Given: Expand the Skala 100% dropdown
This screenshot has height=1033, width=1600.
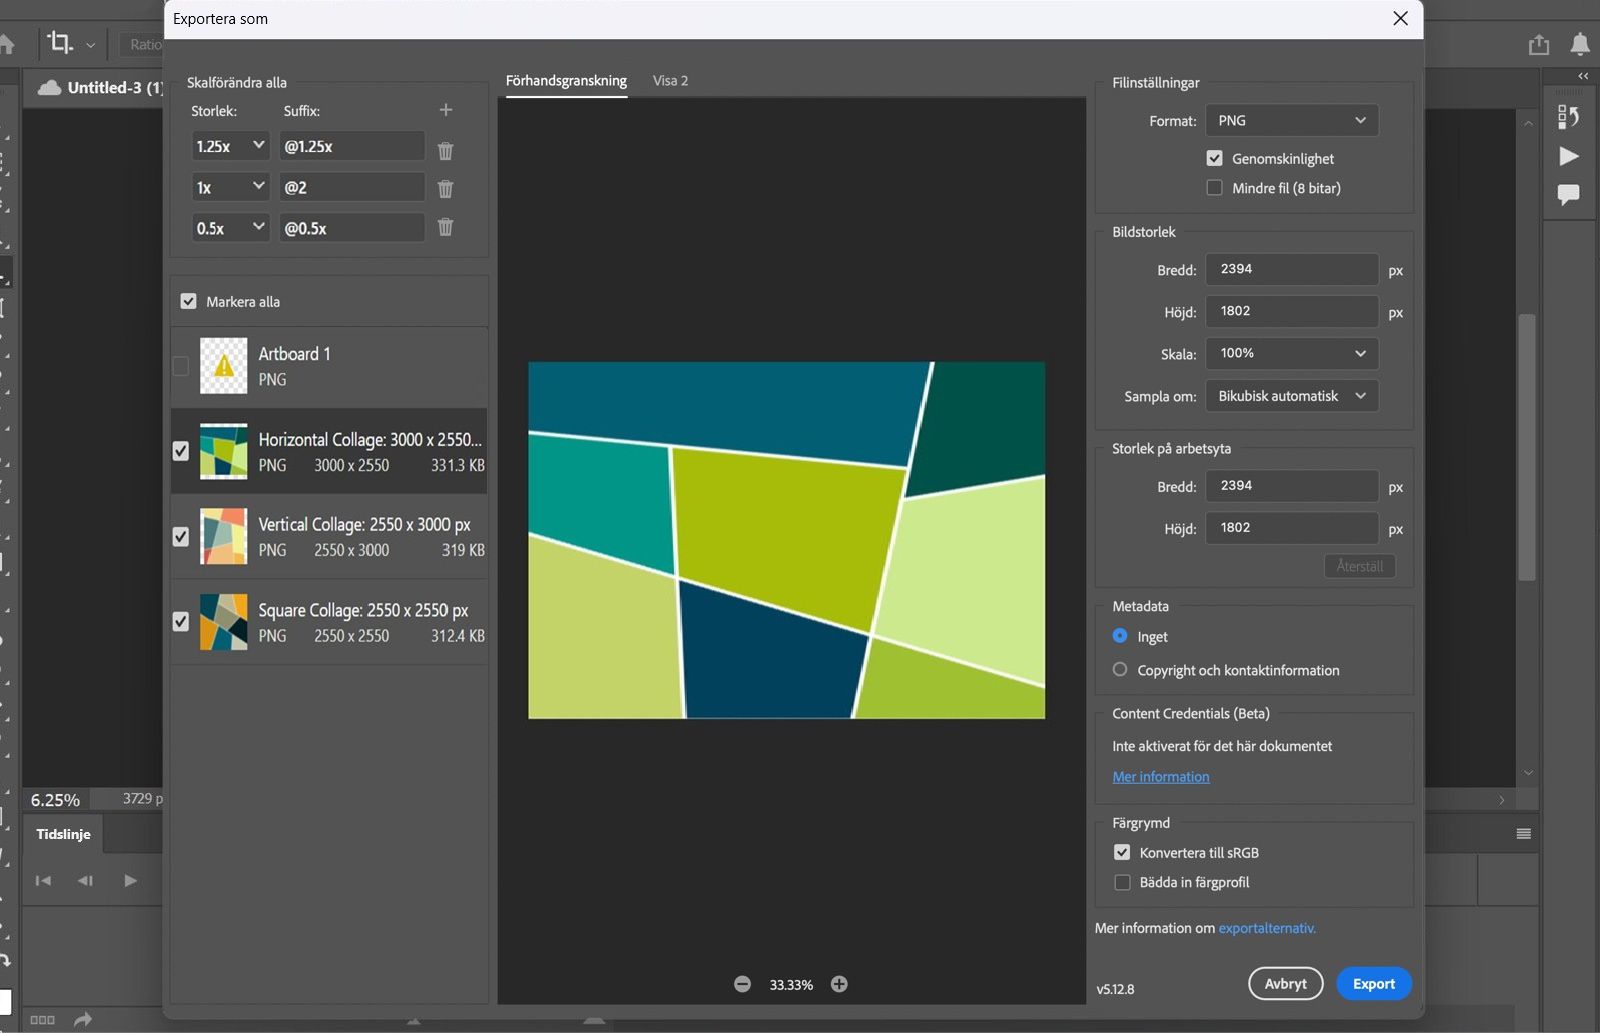Looking at the screenshot, I should click(1291, 353).
